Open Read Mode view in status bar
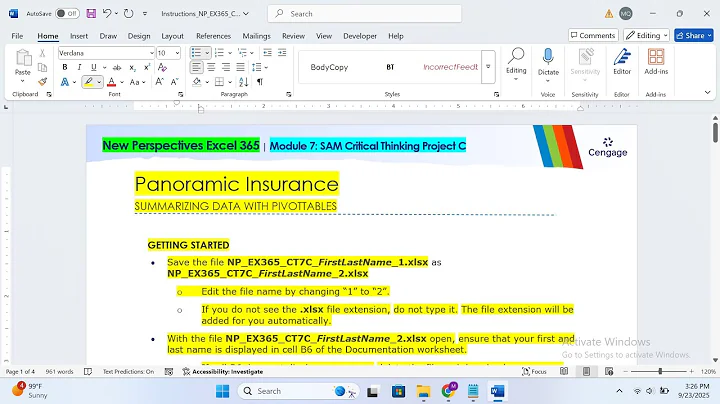This screenshot has height=404, width=720. (564, 371)
